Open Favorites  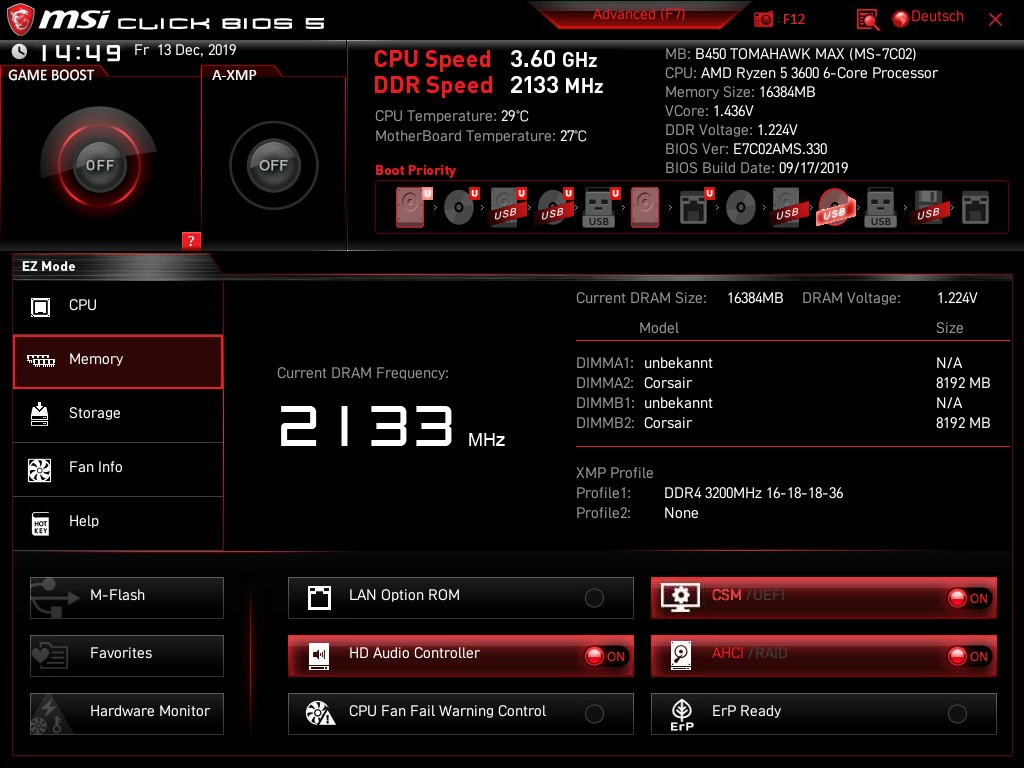click(x=127, y=655)
